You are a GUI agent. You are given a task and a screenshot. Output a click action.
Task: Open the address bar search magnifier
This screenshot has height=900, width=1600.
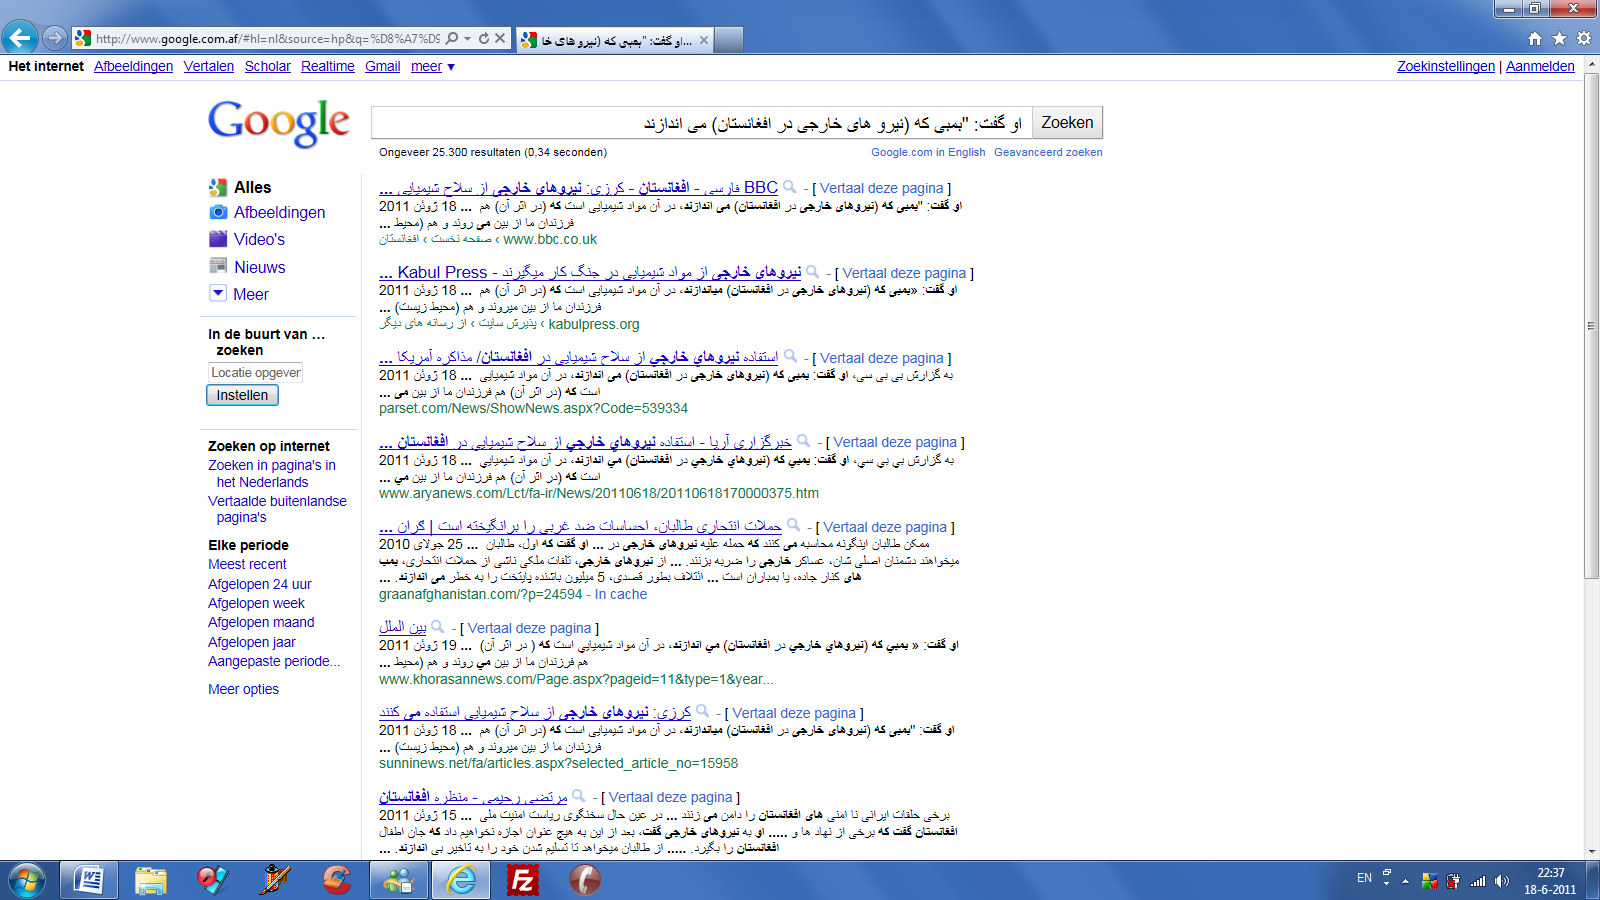coord(452,38)
